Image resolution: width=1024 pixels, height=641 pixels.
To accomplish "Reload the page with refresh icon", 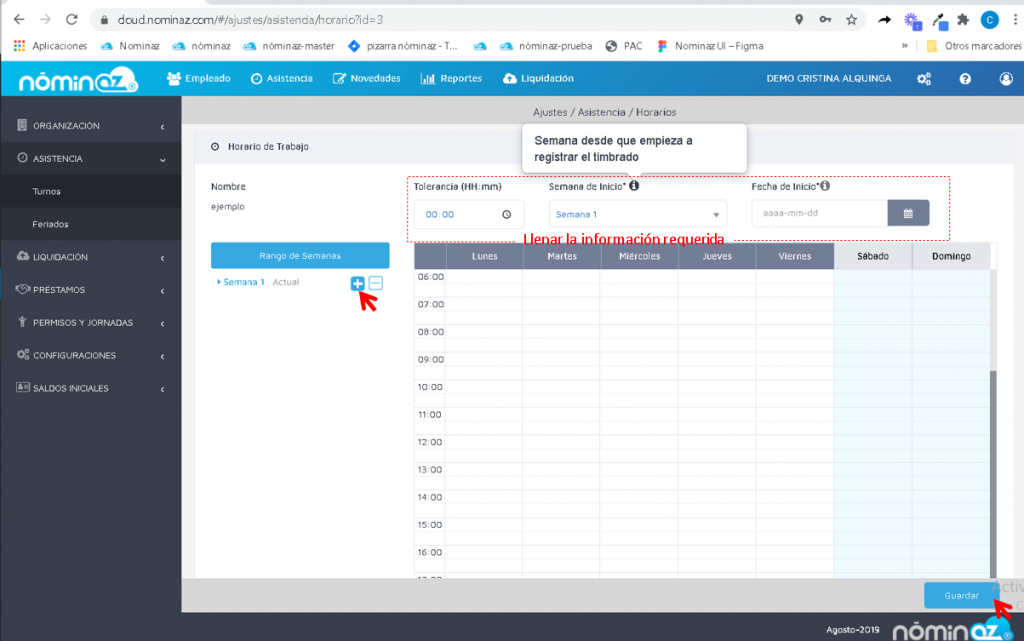I will [x=72, y=20].
